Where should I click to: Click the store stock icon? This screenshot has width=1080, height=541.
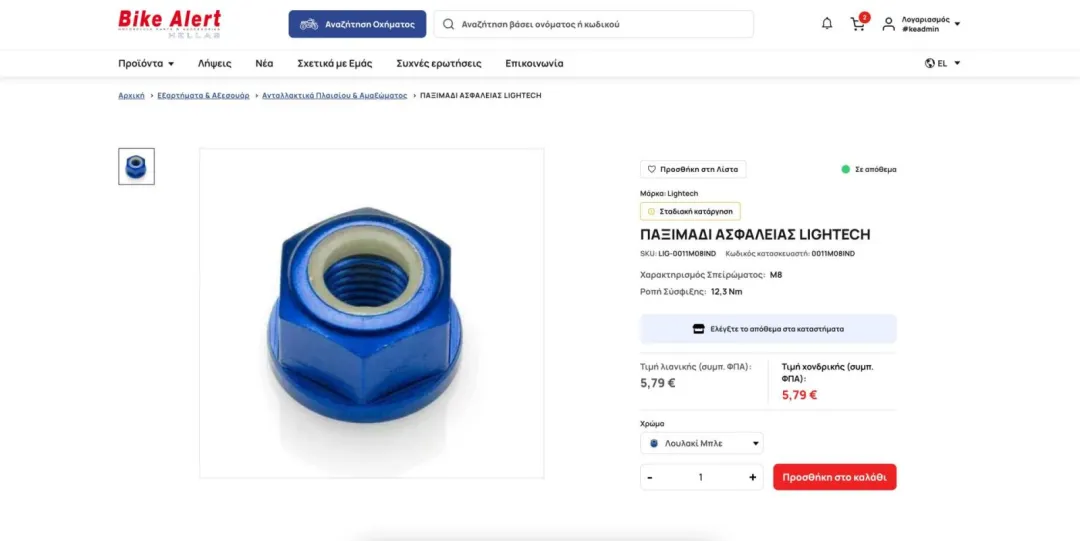click(698, 329)
